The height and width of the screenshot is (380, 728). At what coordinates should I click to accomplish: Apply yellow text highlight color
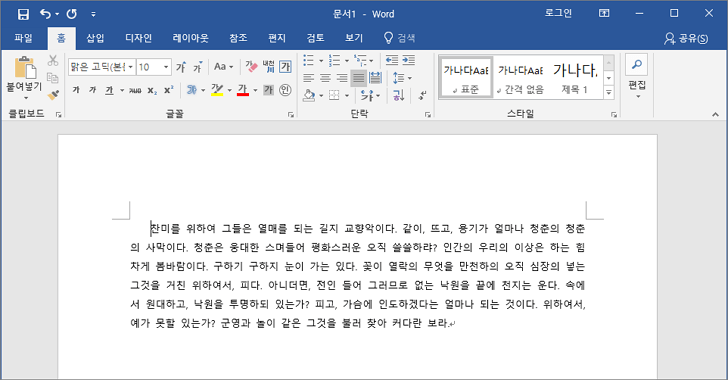point(217,90)
